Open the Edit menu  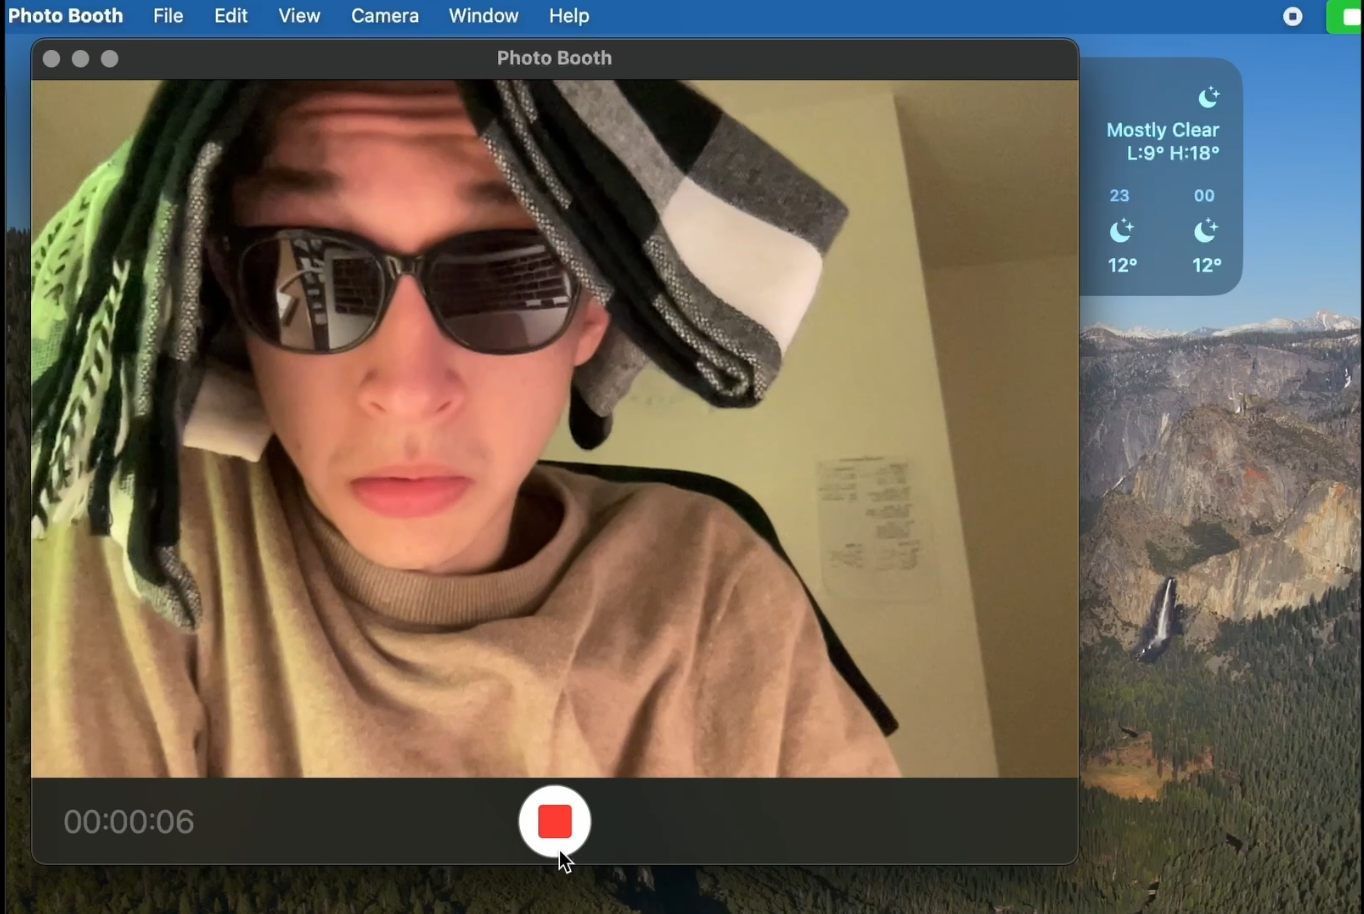click(x=231, y=16)
